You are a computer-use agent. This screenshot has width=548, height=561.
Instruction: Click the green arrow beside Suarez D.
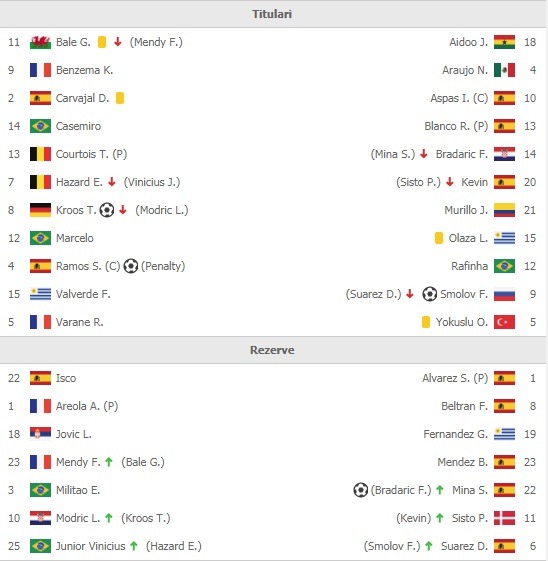pyautogui.click(x=429, y=546)
